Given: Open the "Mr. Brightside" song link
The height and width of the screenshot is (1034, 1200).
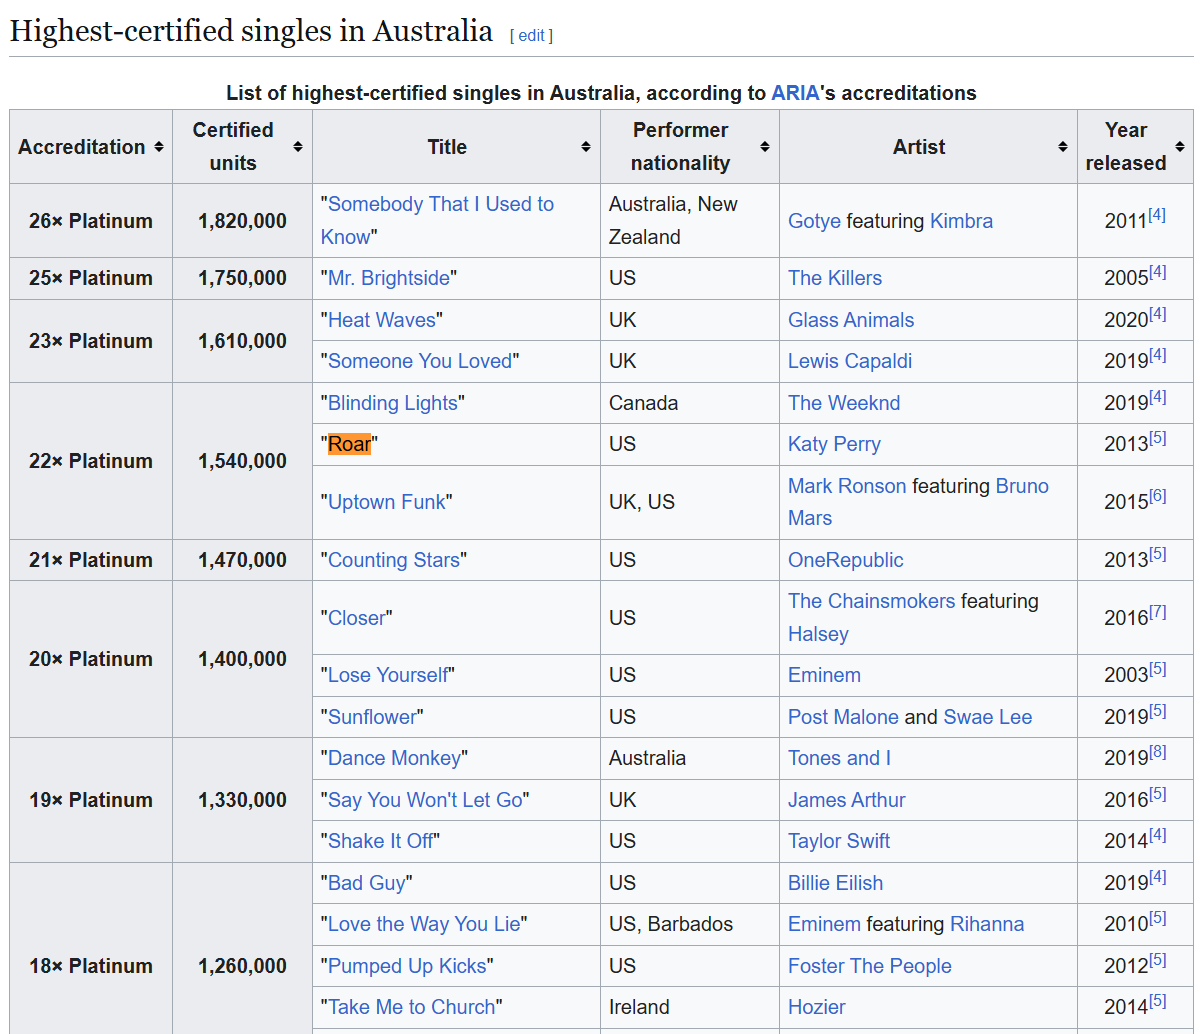Looking at the screenshot, I should click(x=389, y=278).
